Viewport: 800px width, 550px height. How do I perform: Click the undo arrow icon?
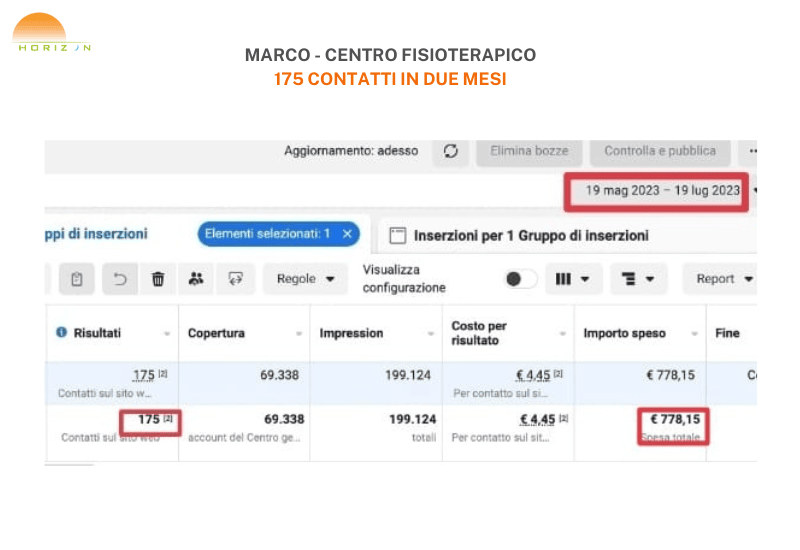[121, 279]
